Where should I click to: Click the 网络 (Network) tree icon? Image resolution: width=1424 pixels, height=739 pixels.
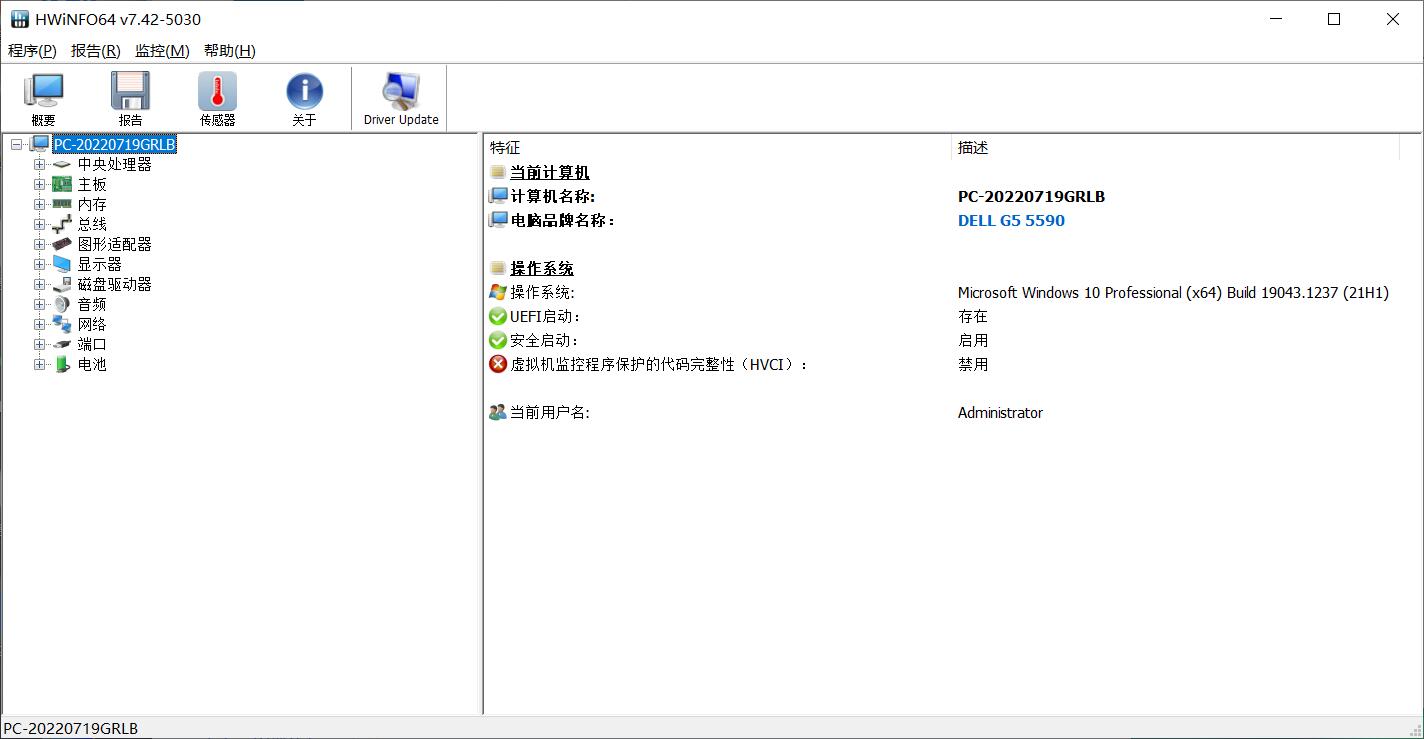click(61, 324)
